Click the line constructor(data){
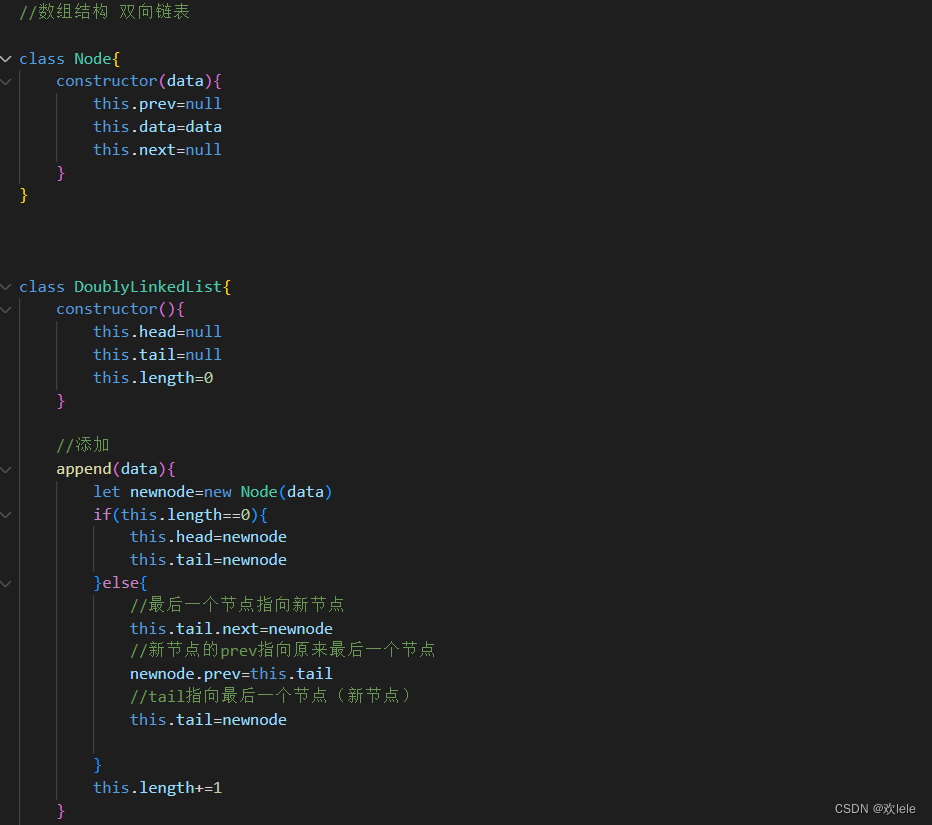 (x=139, y=81)
